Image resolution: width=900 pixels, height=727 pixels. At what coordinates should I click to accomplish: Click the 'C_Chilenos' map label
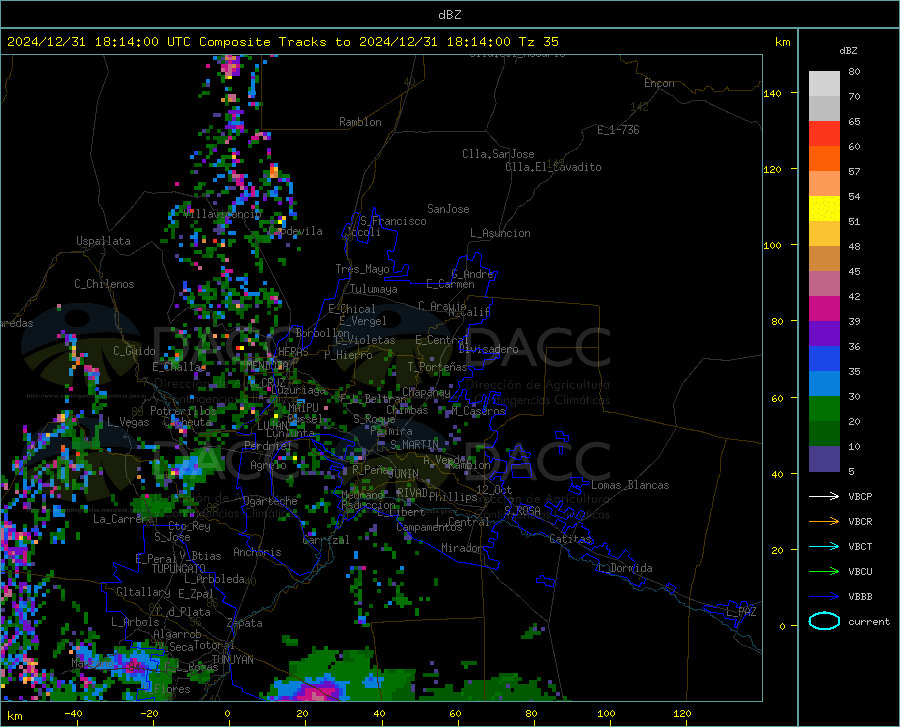[x=104, y=284]
